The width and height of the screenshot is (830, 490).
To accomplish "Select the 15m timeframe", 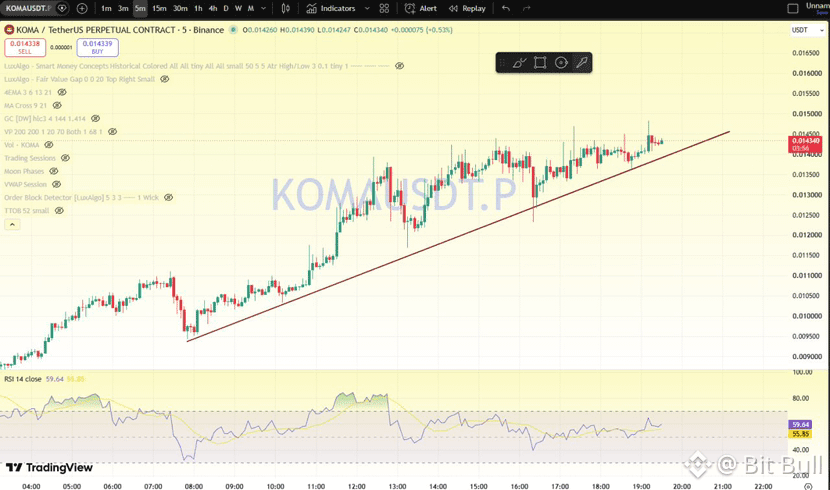I will coord(159,8).
